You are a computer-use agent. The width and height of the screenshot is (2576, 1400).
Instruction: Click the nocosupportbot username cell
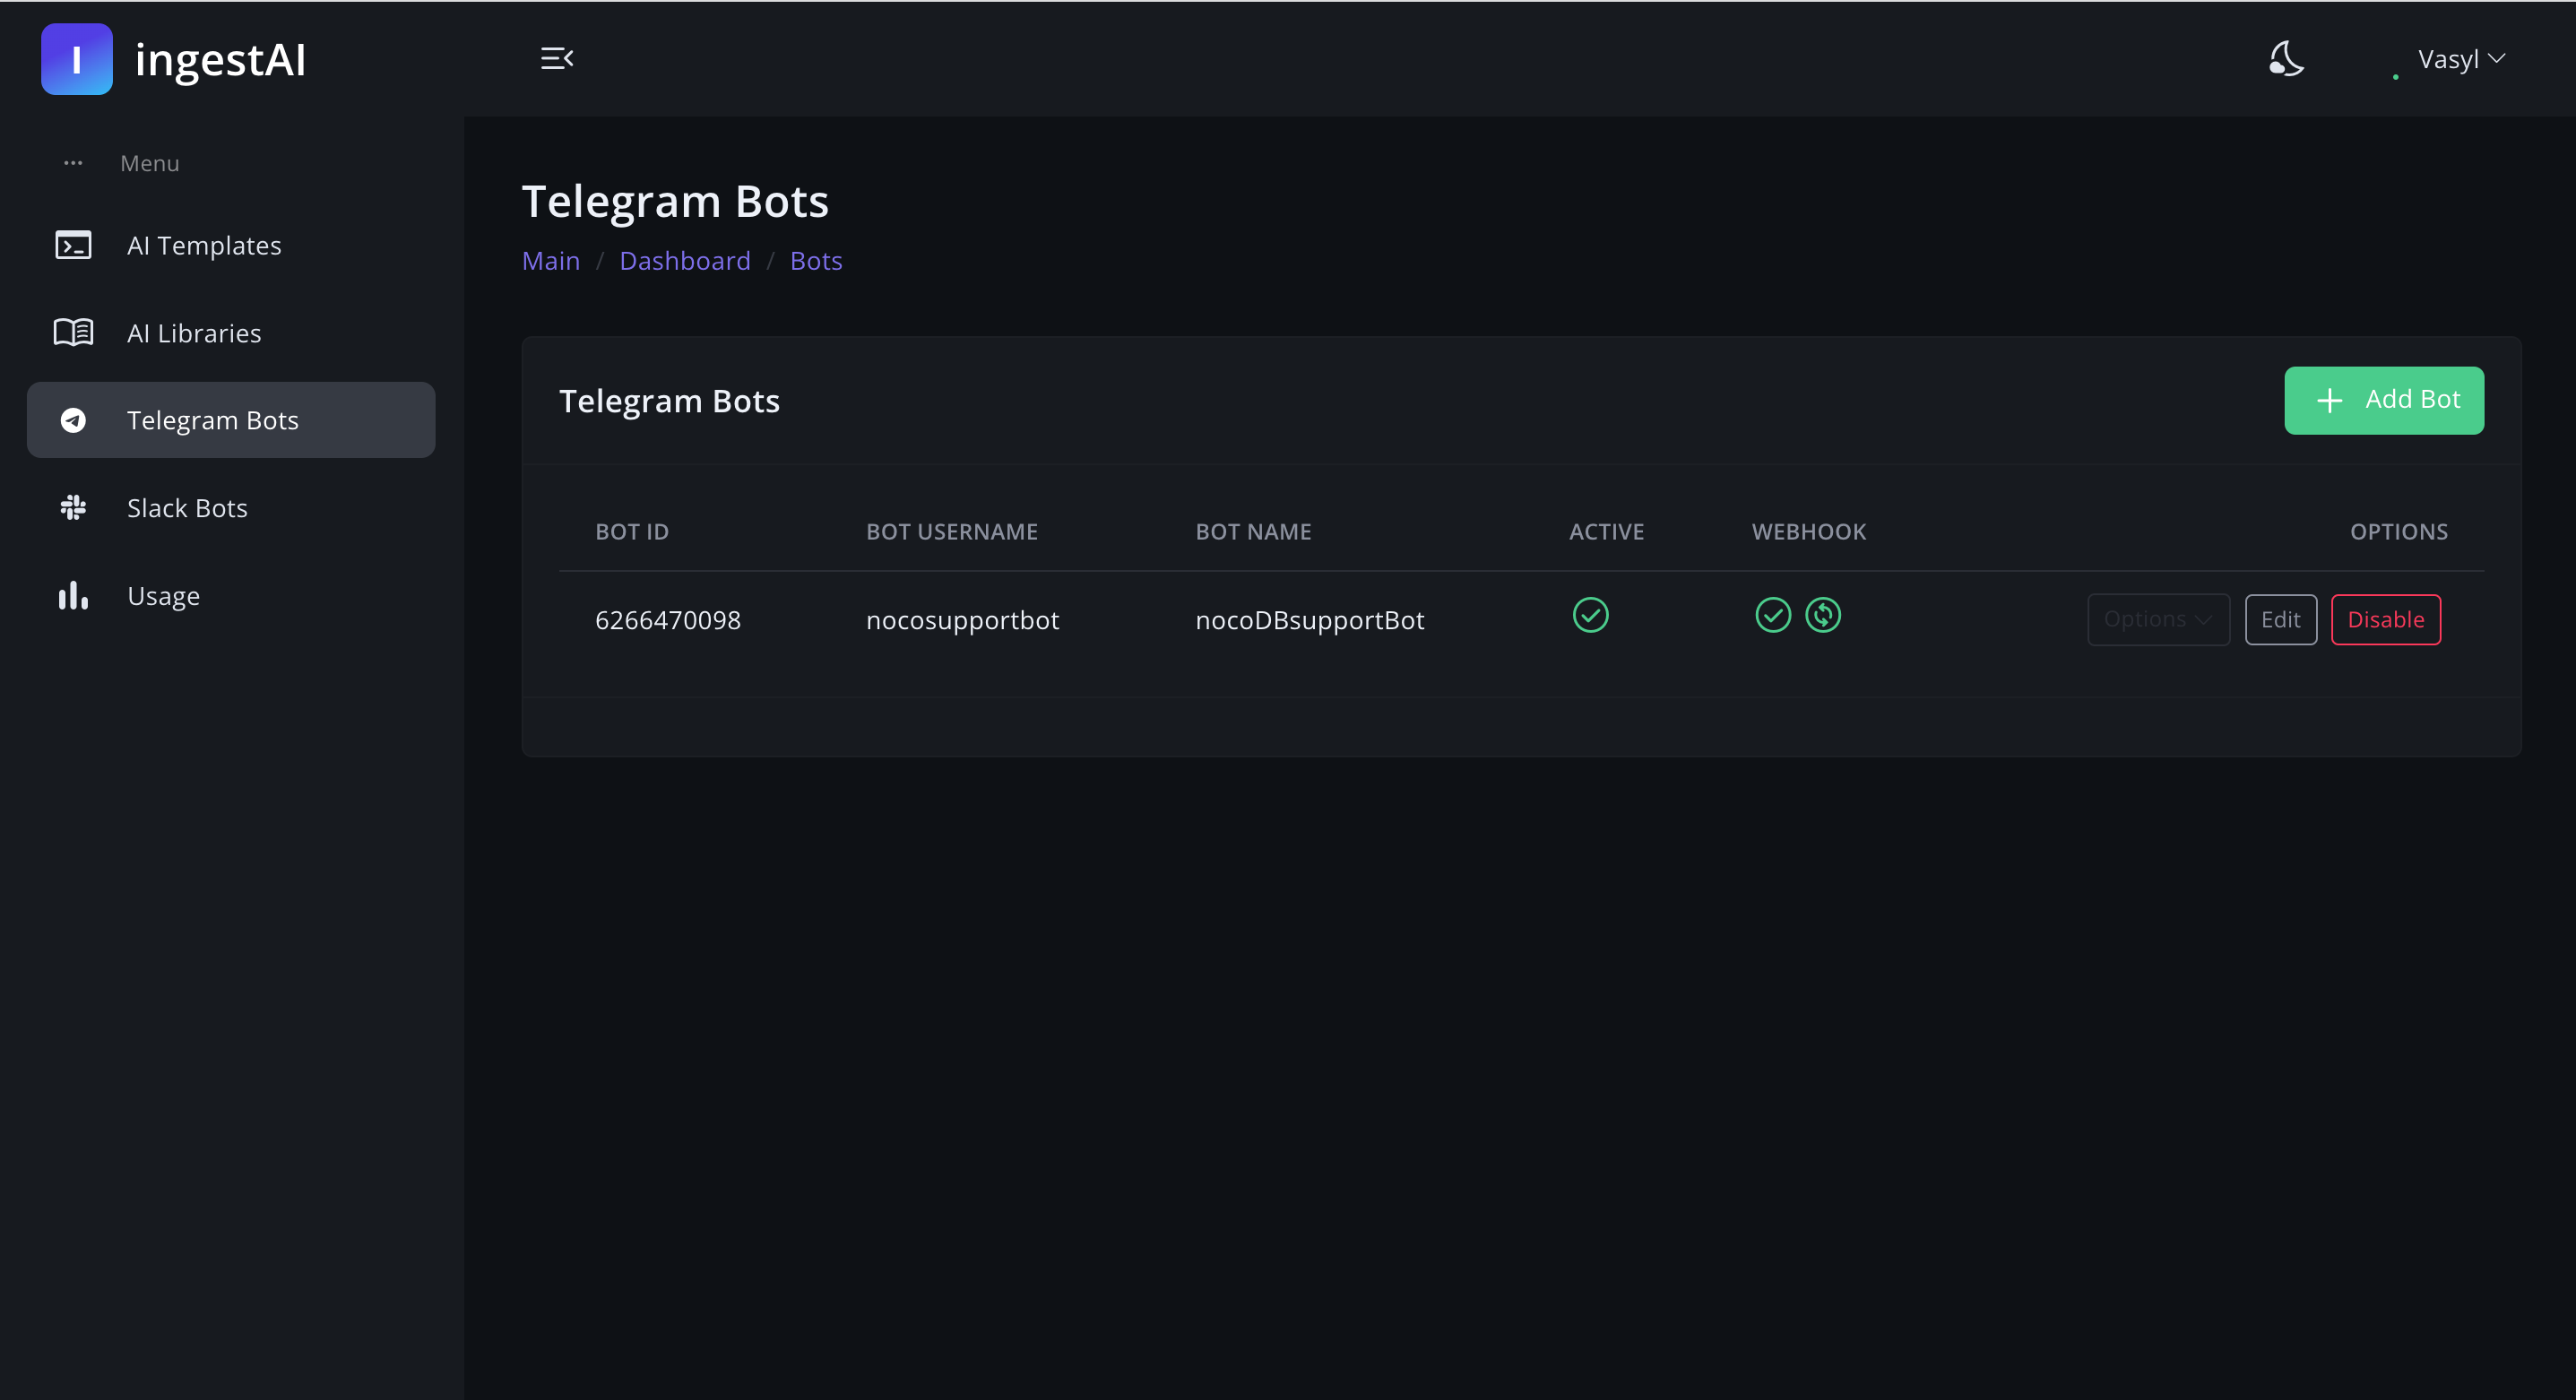pyautogui.click(x=962, y=620)
